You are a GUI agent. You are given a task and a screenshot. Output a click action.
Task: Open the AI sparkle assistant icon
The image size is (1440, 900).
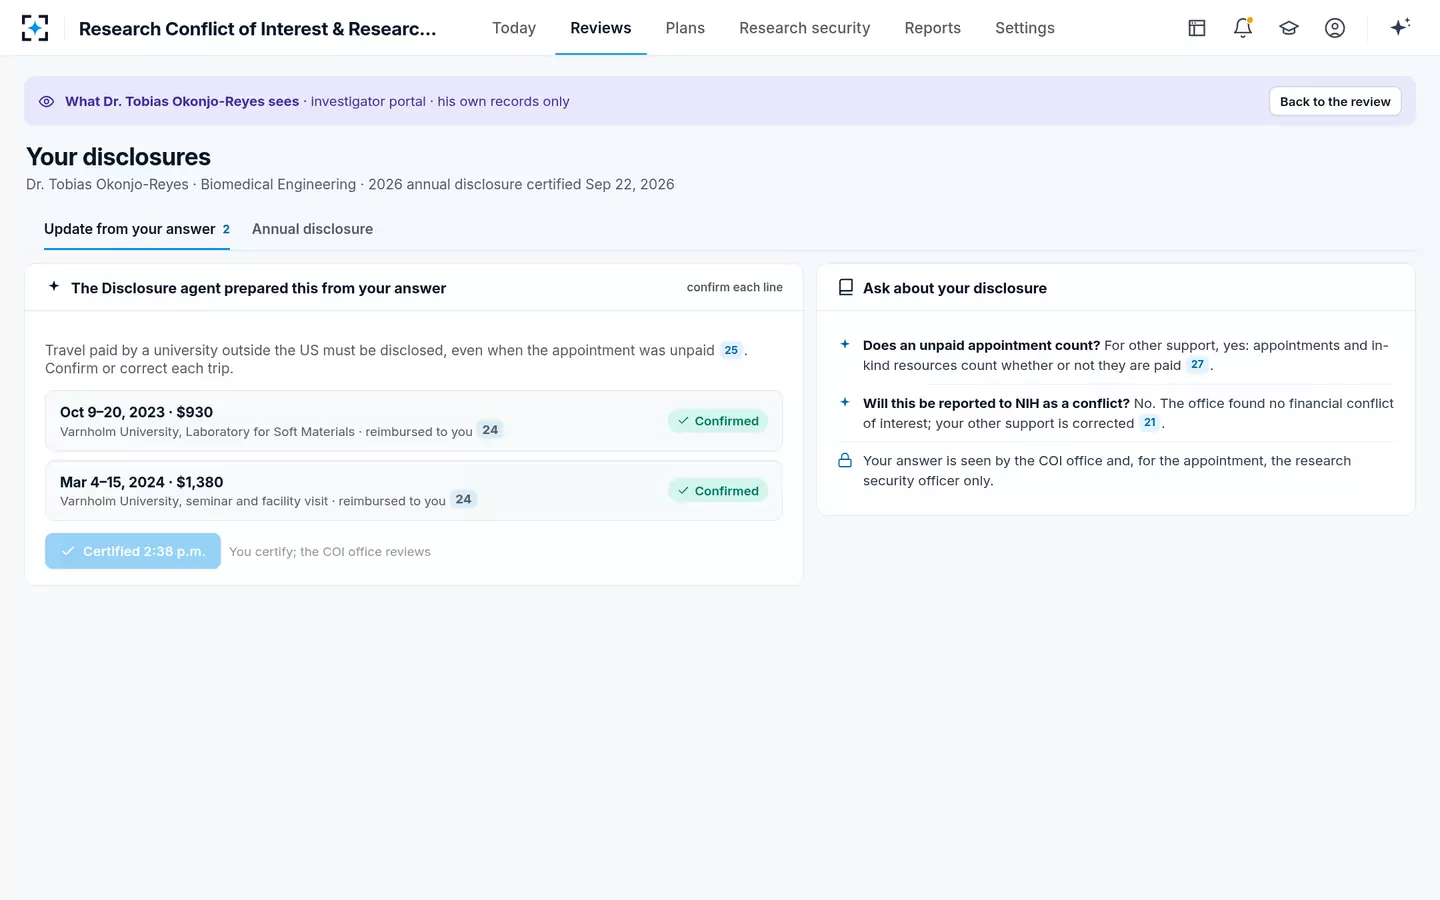tap(1400, 27)
